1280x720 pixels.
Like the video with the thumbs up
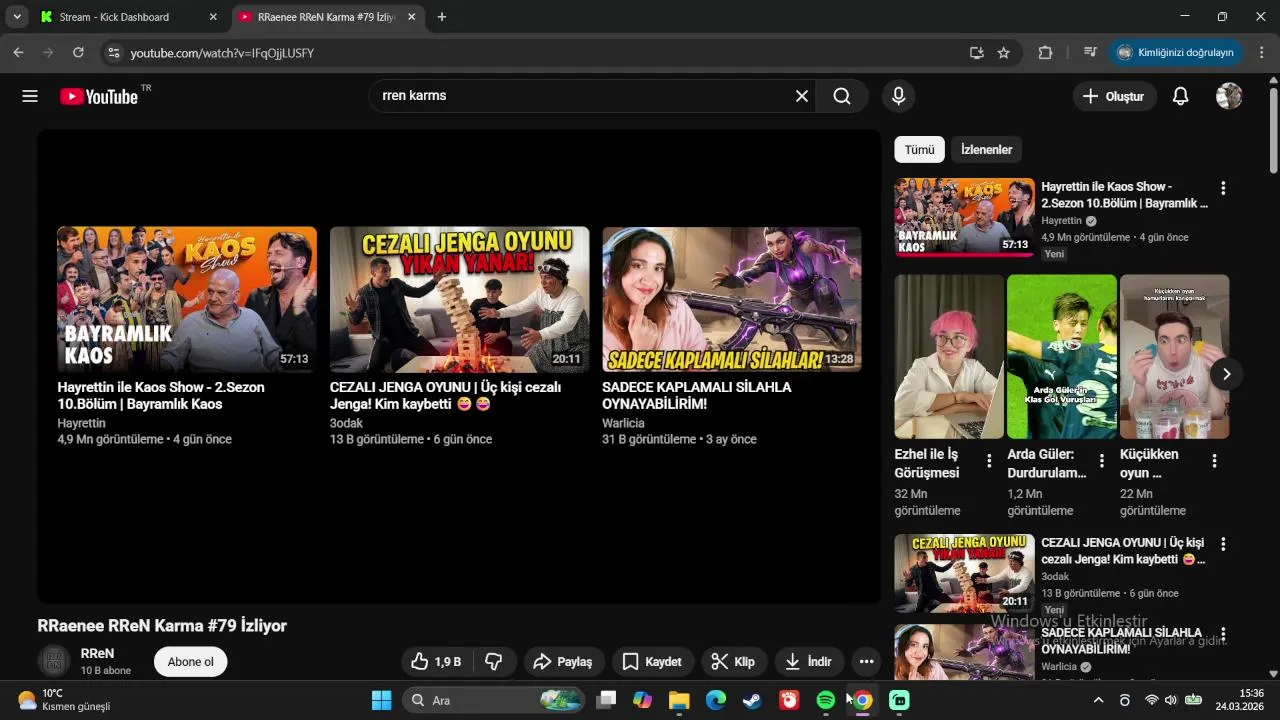[x=436, y=661]
